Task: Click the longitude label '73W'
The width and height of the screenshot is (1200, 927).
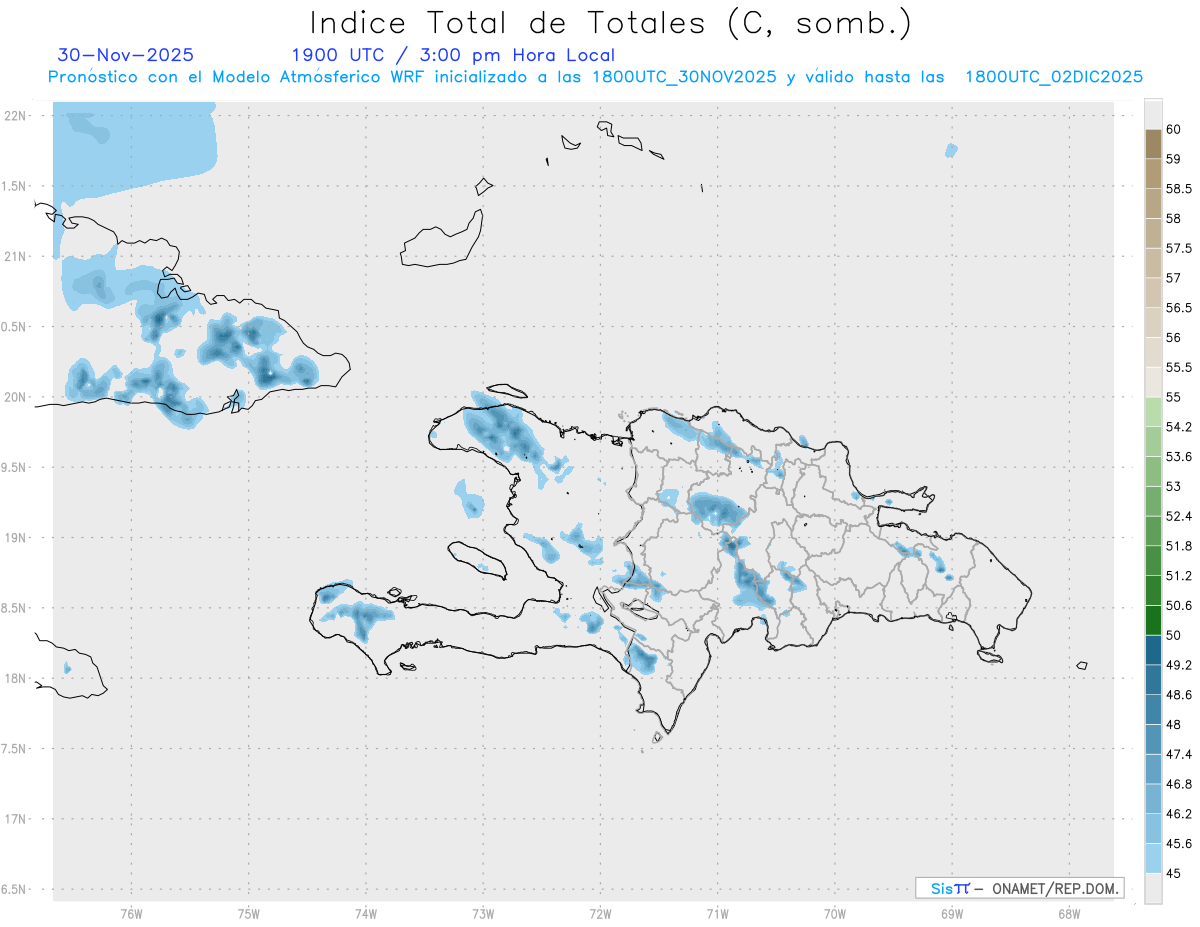Action: point(483,913)
